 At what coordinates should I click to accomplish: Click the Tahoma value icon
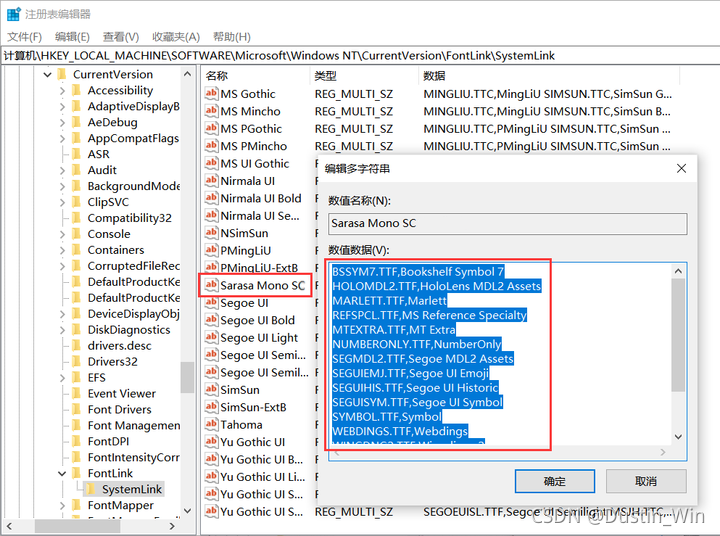coord(211,424)
